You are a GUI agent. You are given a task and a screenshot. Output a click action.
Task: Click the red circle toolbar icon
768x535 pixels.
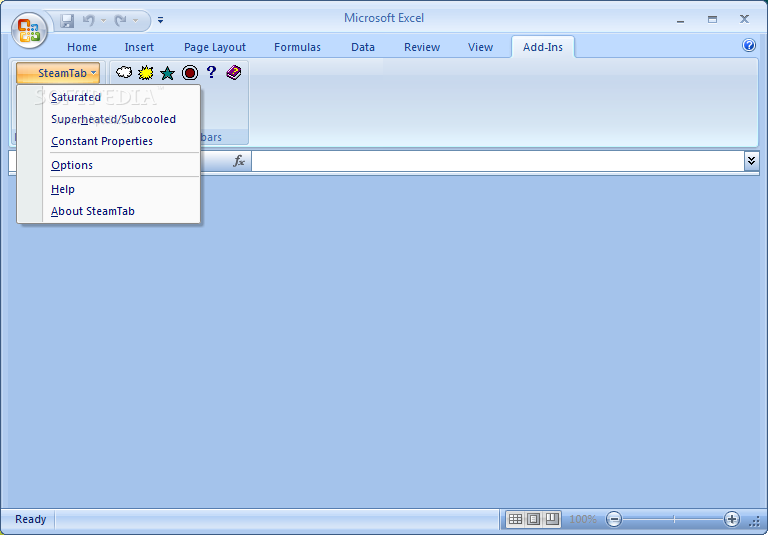click(190, 73)
